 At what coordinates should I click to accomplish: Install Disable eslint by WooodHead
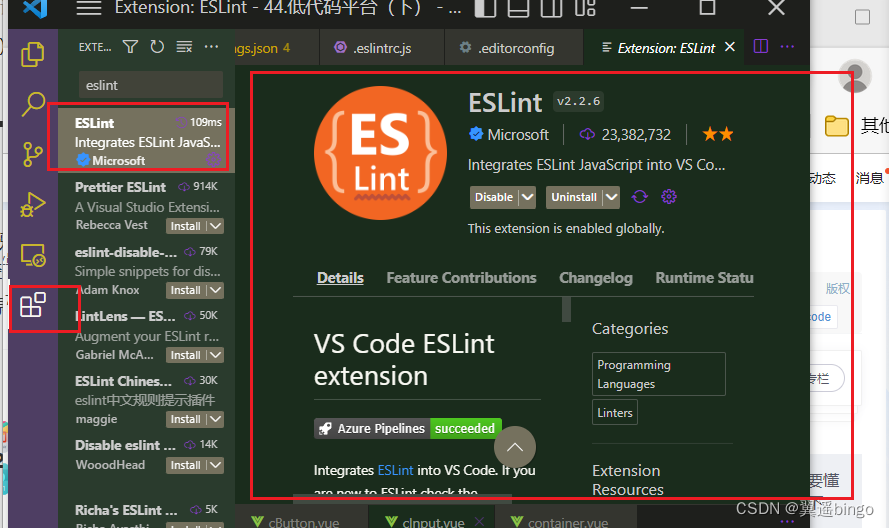pyautogui.click(x=186, y=465)
